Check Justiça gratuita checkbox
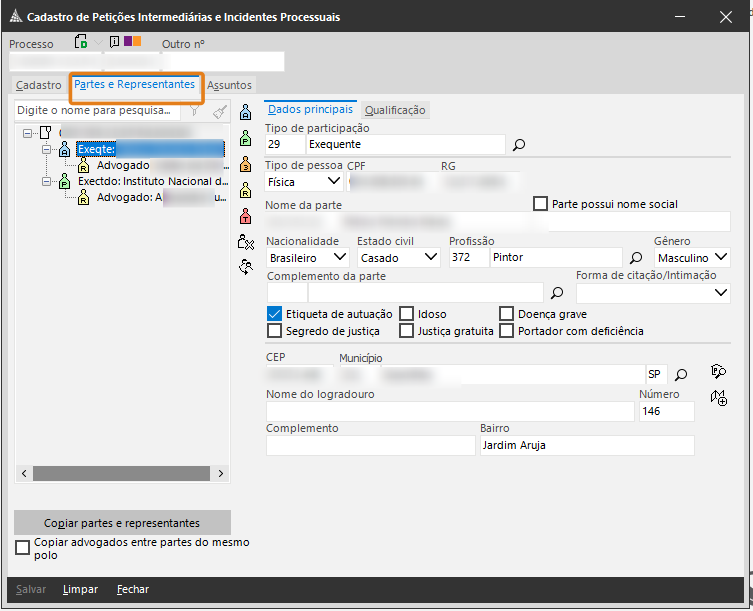 click(x=406, y=330)
